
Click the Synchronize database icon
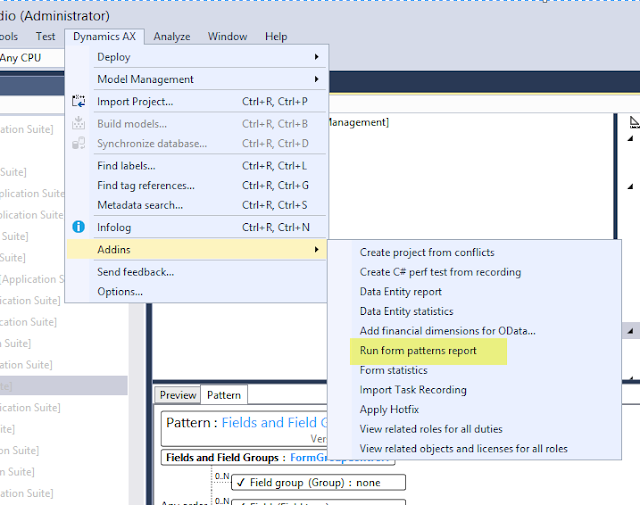click(78, 143)
